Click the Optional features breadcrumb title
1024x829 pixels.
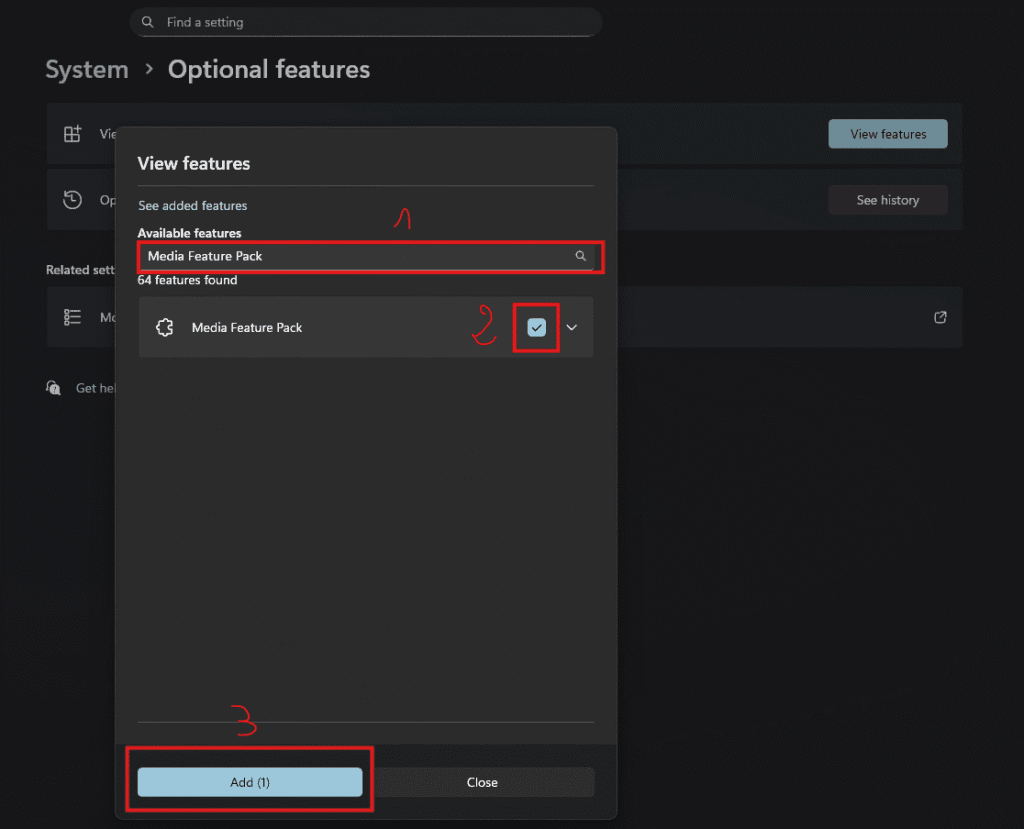tap(269, 70)
